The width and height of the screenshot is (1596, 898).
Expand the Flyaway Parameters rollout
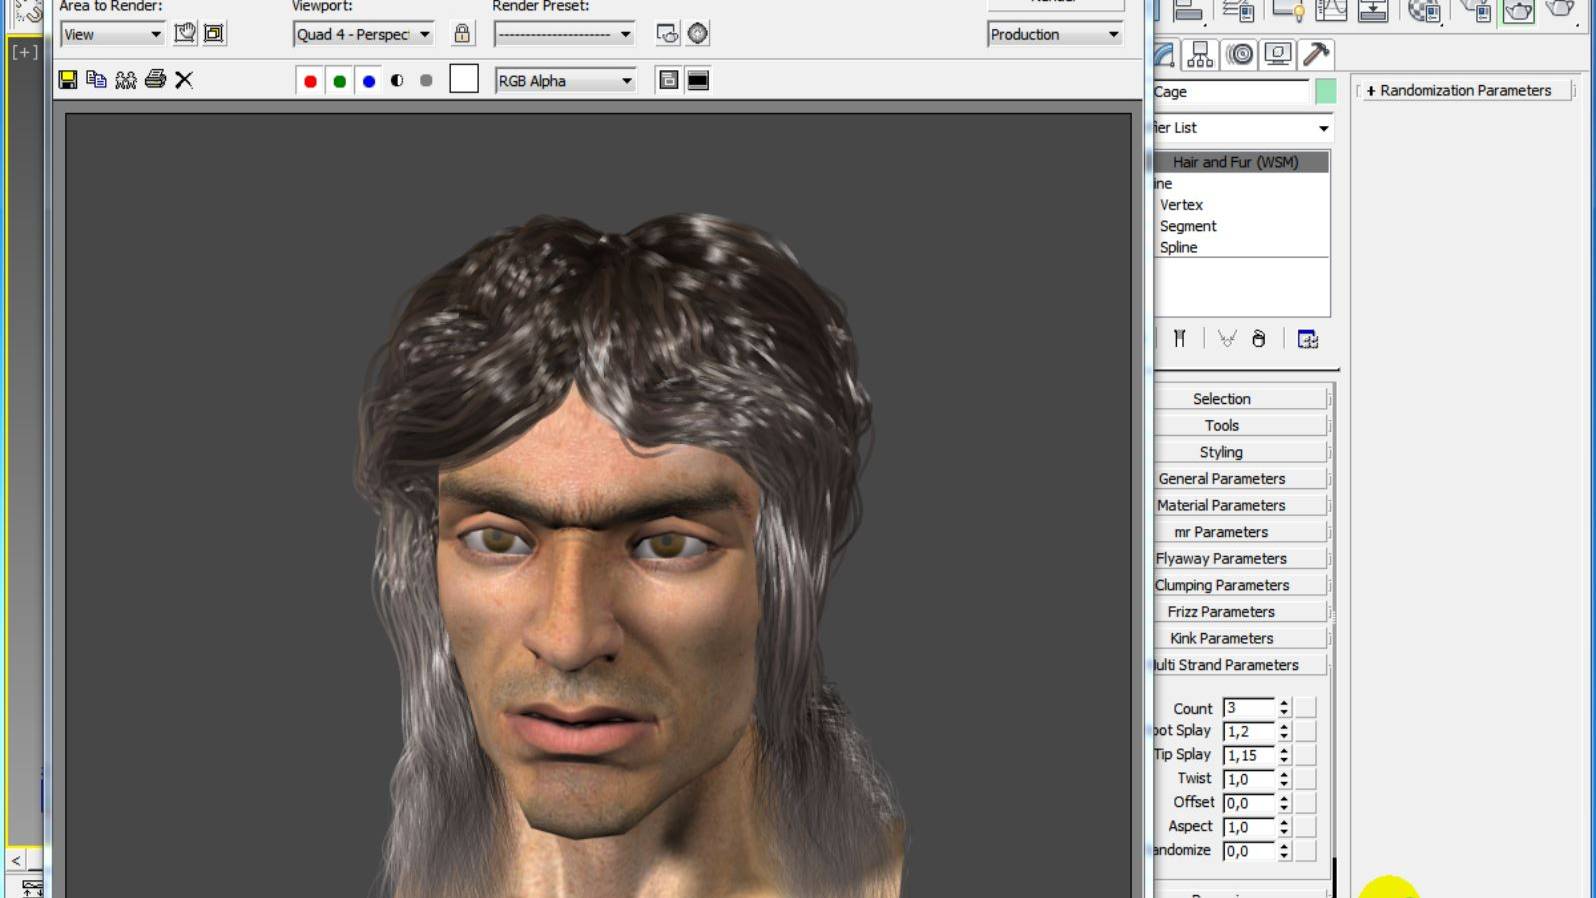1240,559
